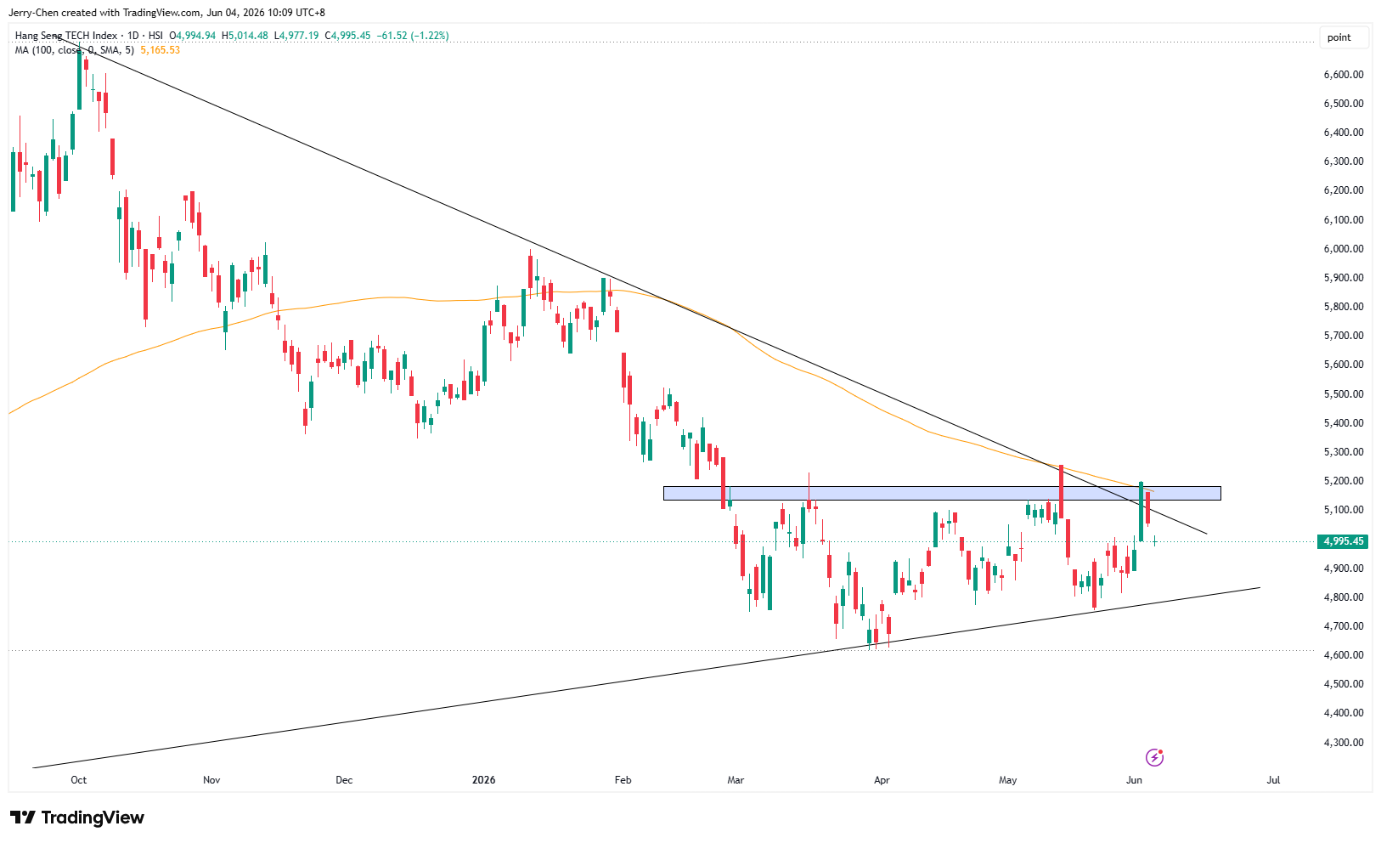1381x843 pixels.
Task: Click the current price tag 4,995.45
Action: (x=1344, y=541)
